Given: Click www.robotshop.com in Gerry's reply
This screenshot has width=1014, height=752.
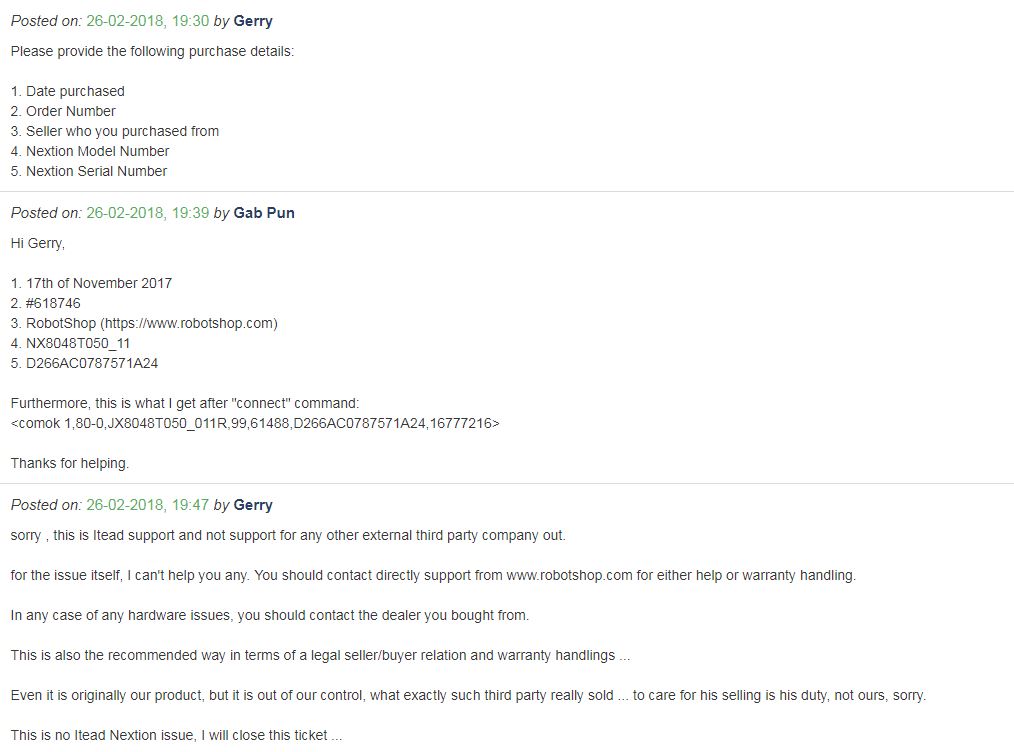Looking at the screenshot, I should (x=569, y=575).
